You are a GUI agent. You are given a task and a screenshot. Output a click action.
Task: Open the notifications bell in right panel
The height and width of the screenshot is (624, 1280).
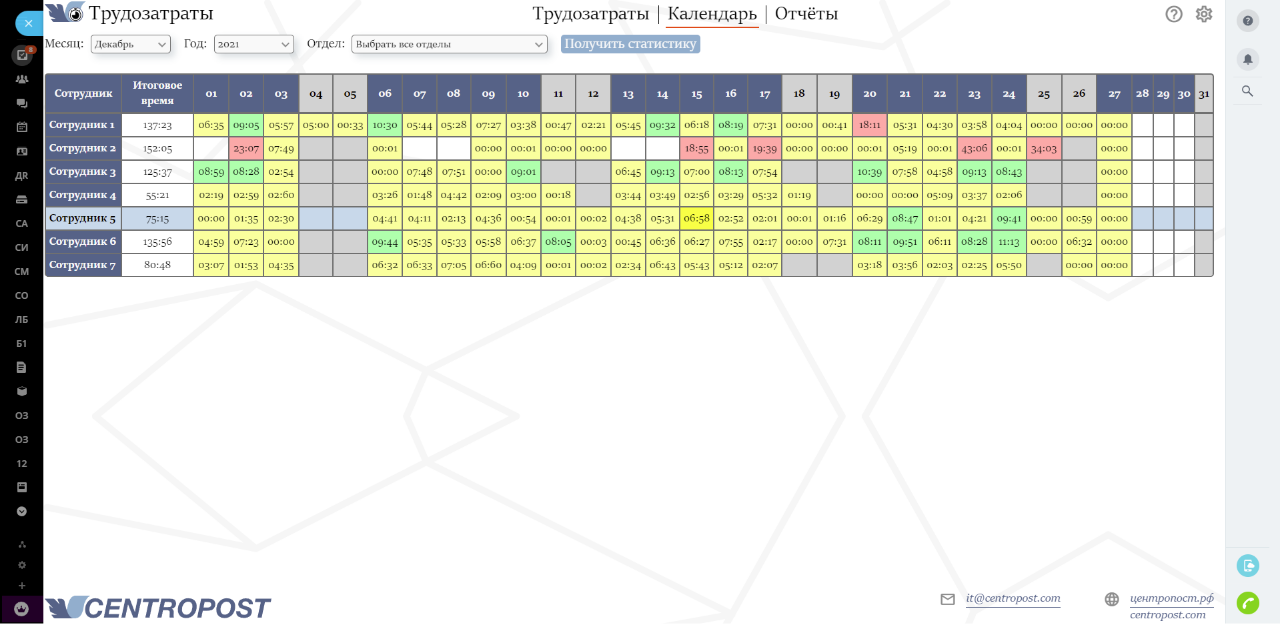1248,59
